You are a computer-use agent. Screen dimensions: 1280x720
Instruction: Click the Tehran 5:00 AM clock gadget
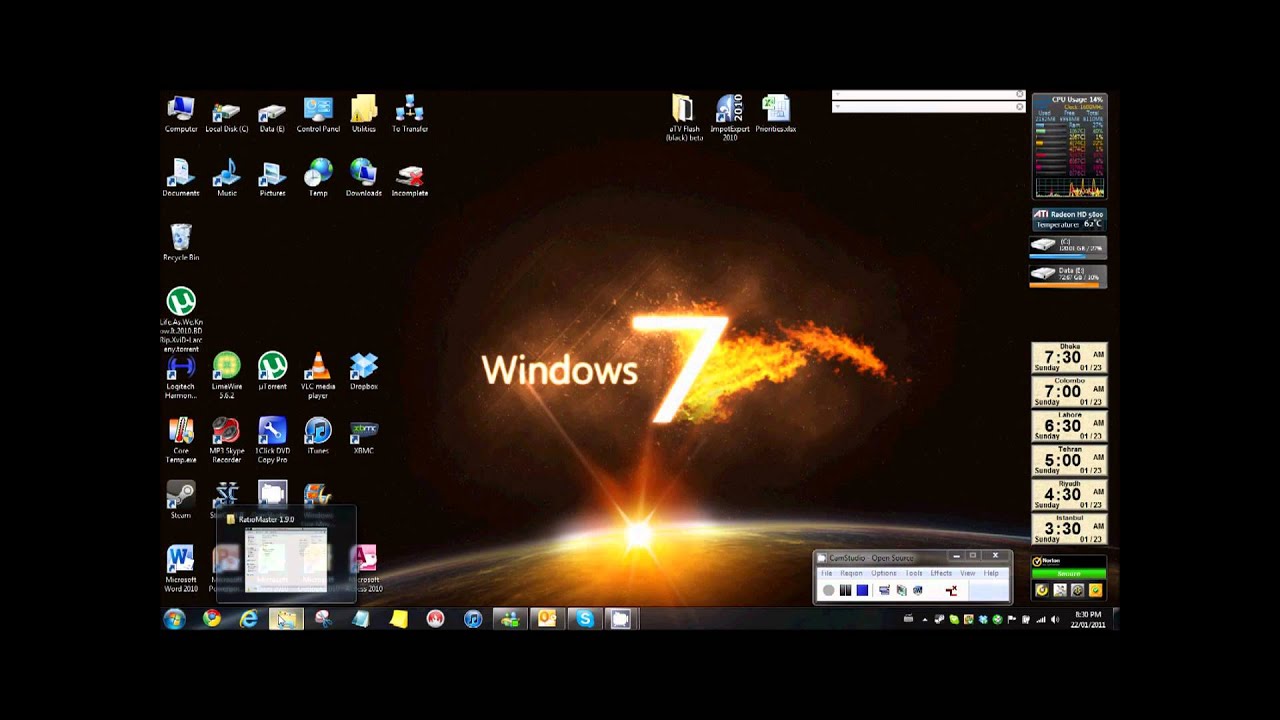(x=1069, y=460)
